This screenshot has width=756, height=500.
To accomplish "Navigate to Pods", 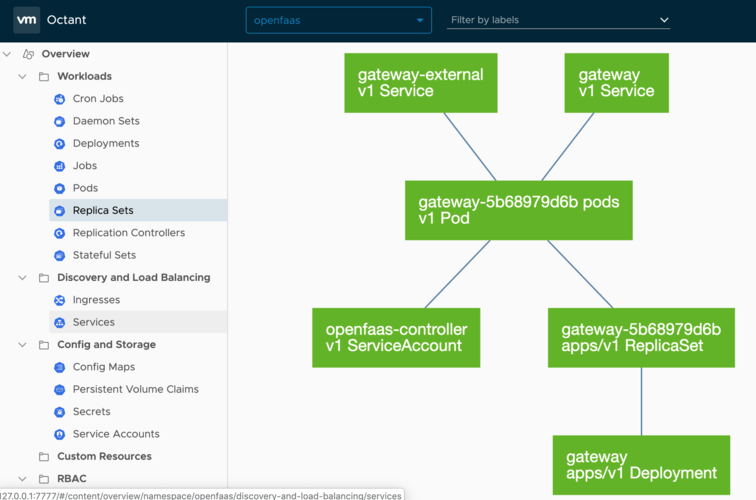I will [85, 188].
